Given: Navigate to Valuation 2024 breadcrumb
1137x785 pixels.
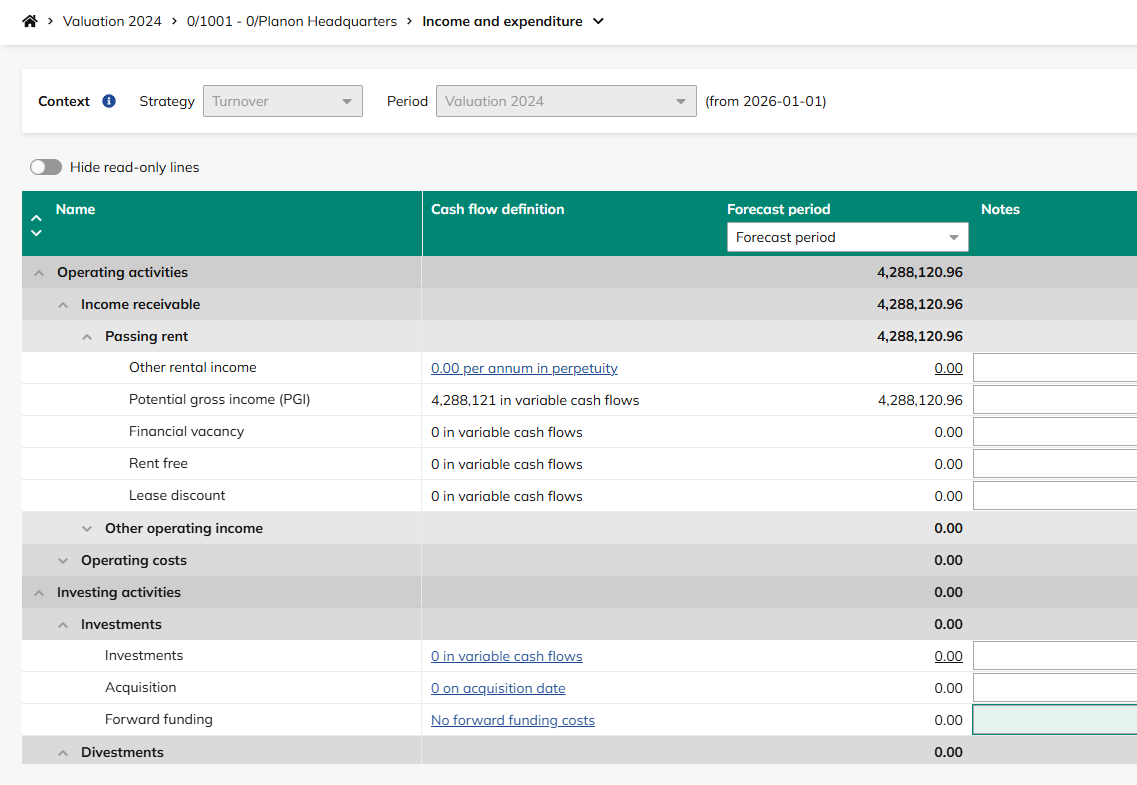Looking at the screenshot, I should tap(112, 21).
